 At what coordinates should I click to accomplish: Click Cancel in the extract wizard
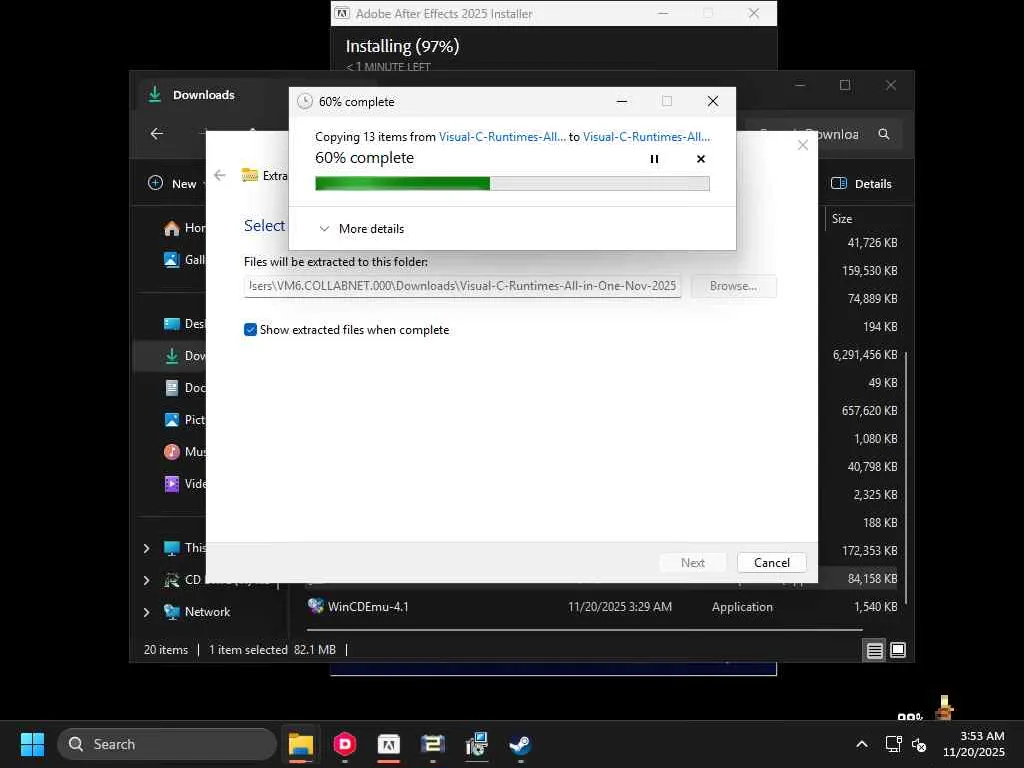pos(771,562)
